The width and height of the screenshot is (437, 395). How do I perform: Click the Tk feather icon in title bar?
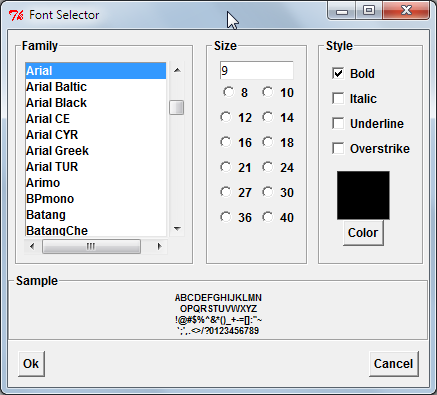point(16,15)
